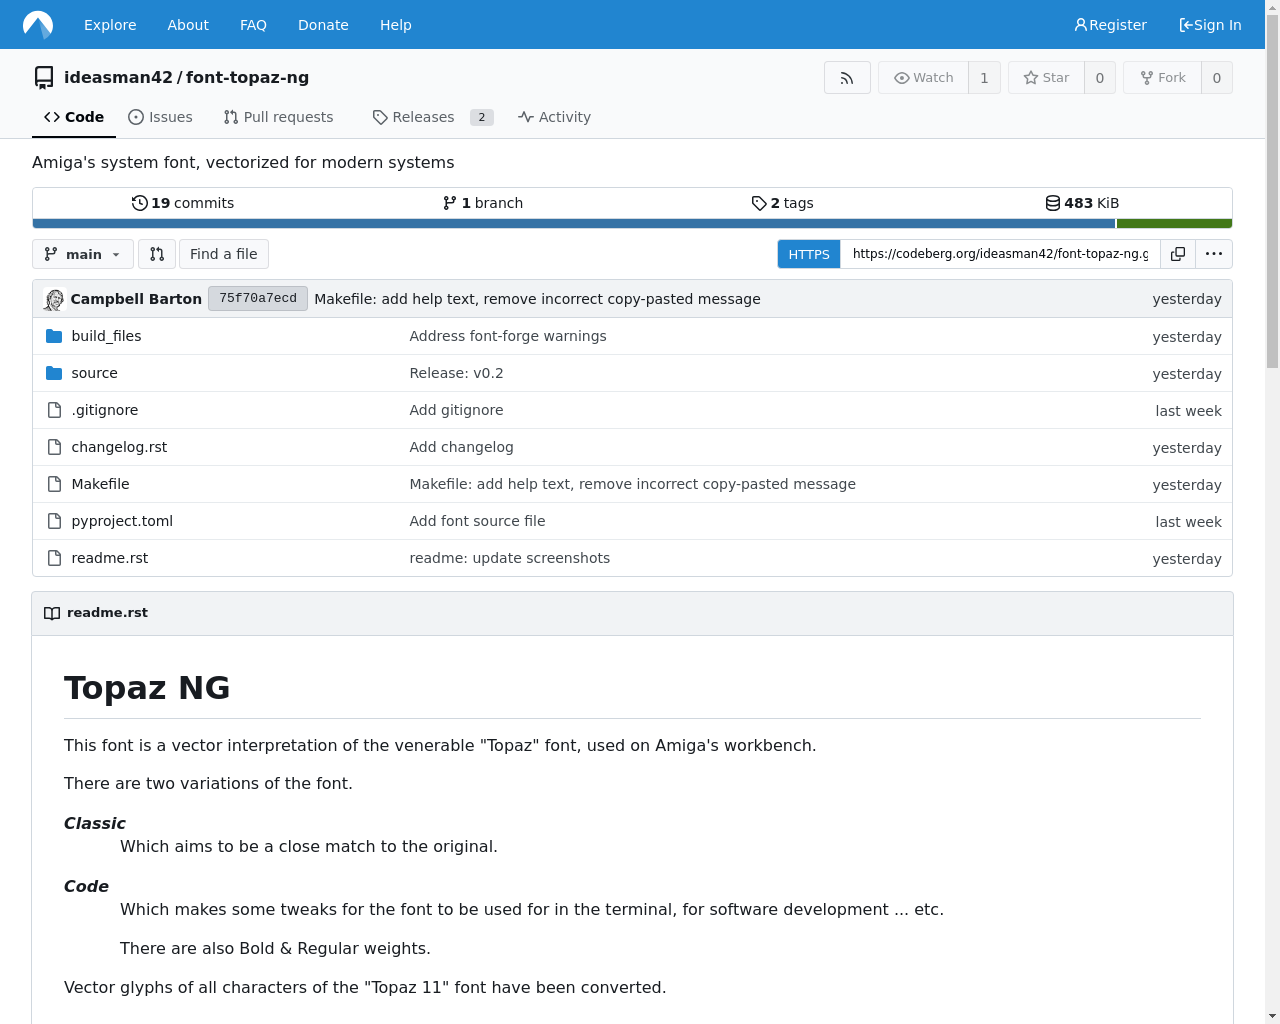View the 1 branch link
This screenshot has height=1024, width=1280.
click(483, 203)
